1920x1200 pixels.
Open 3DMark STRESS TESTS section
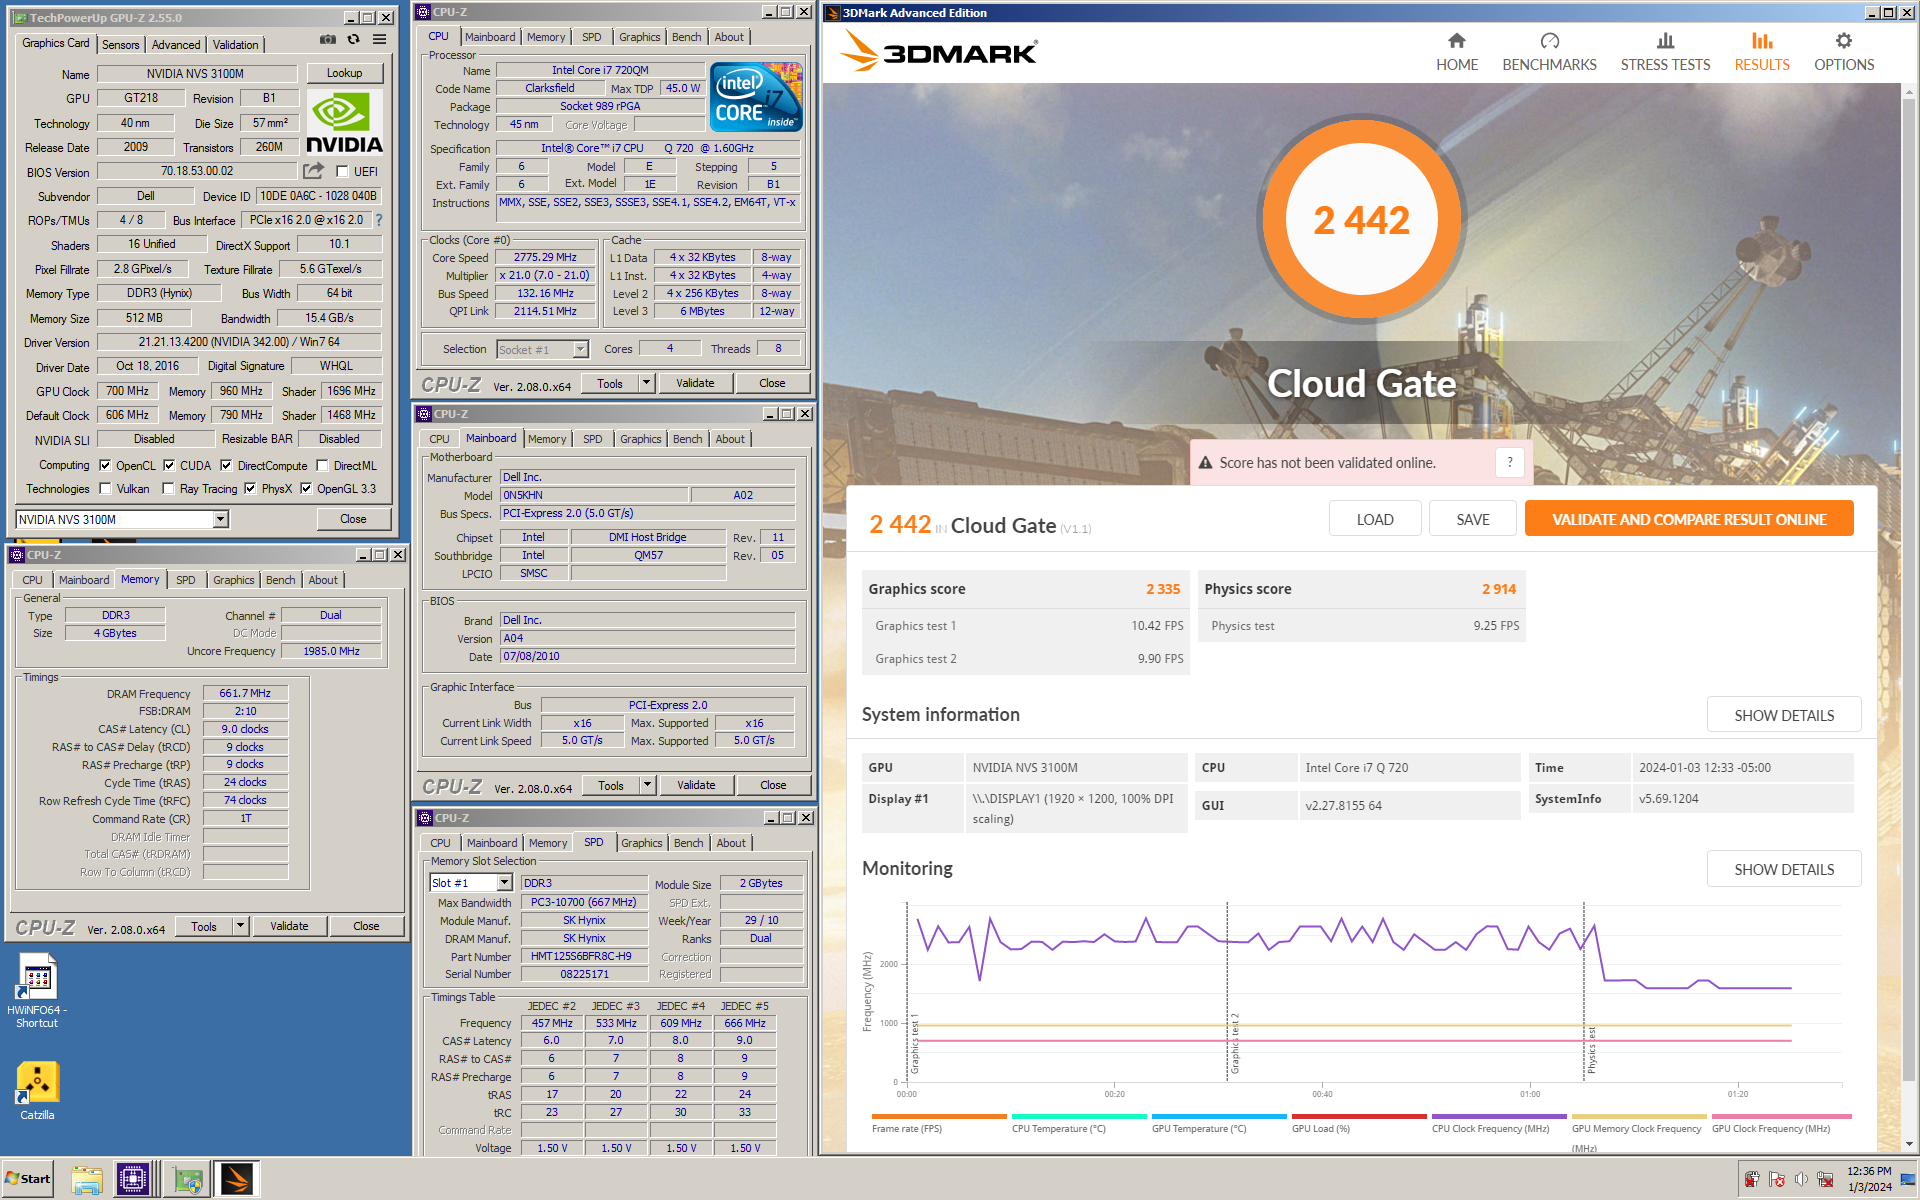tap(1665, 52)
